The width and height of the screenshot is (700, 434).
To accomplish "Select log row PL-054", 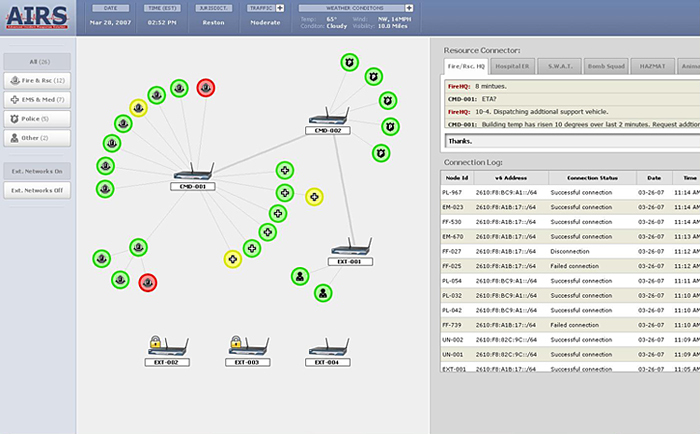I will pos(570,281).
